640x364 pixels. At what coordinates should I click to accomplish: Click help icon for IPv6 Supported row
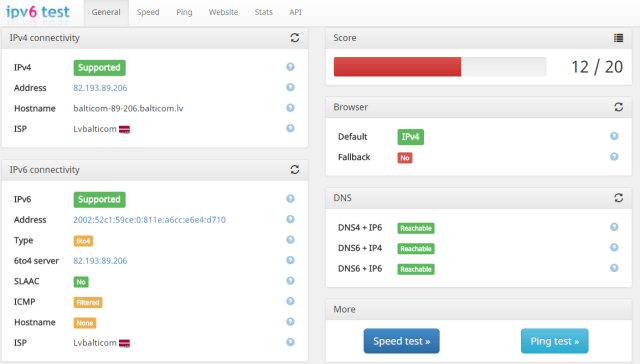tap(290, 199)
